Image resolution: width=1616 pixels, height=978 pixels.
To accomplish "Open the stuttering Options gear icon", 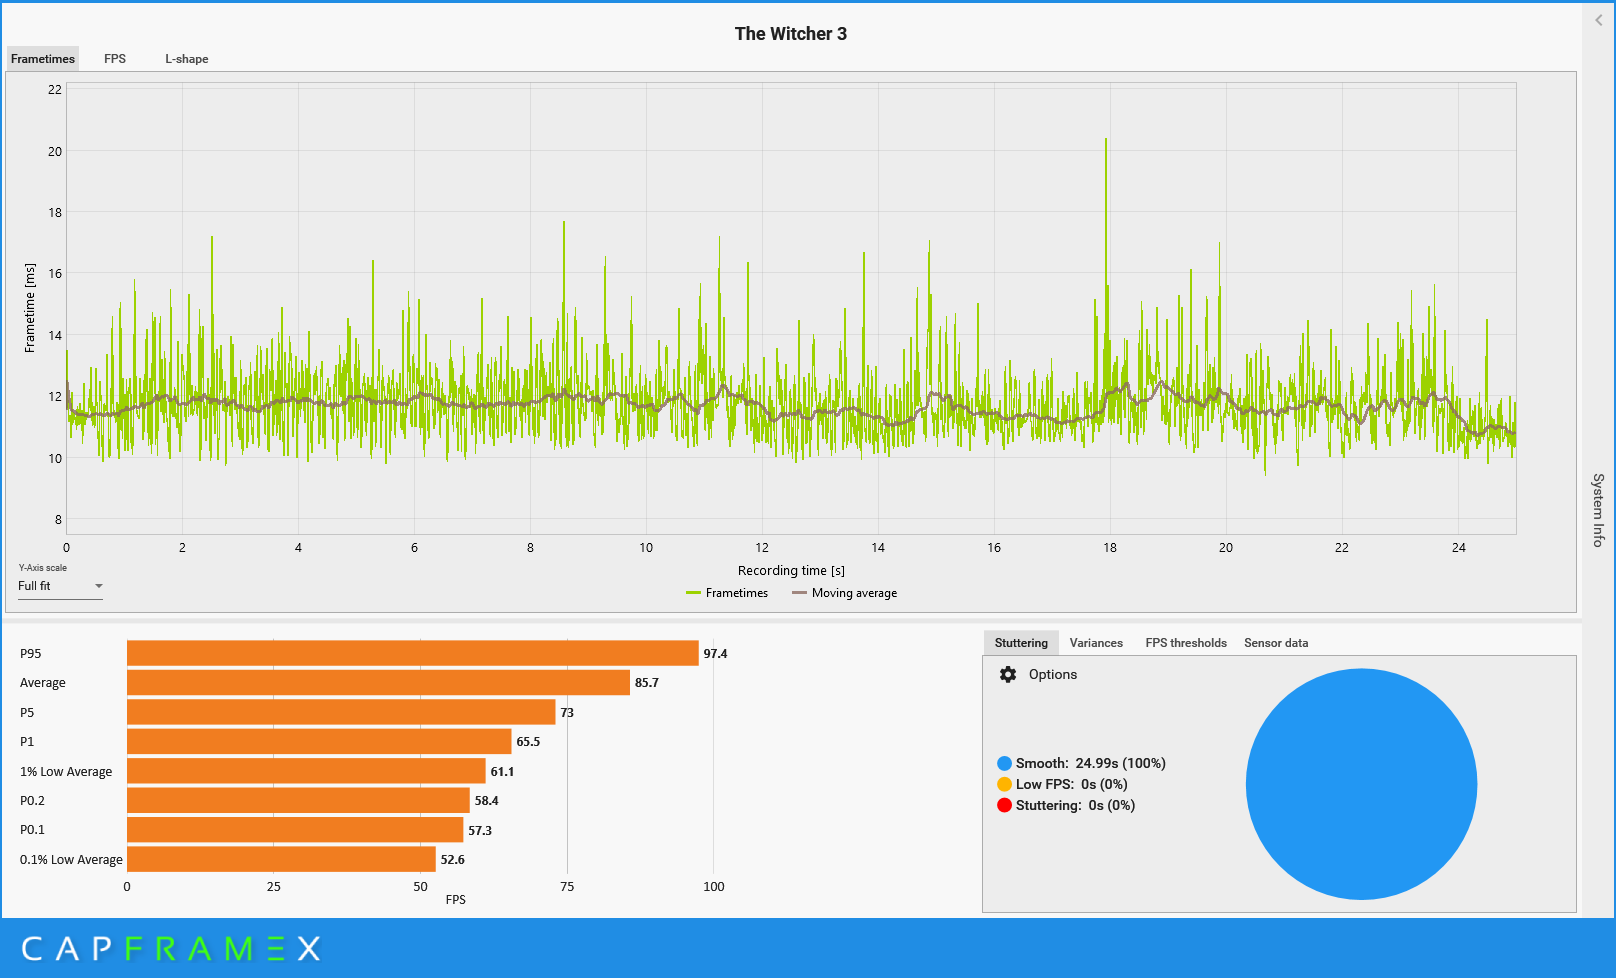I will pos(1008,675).
